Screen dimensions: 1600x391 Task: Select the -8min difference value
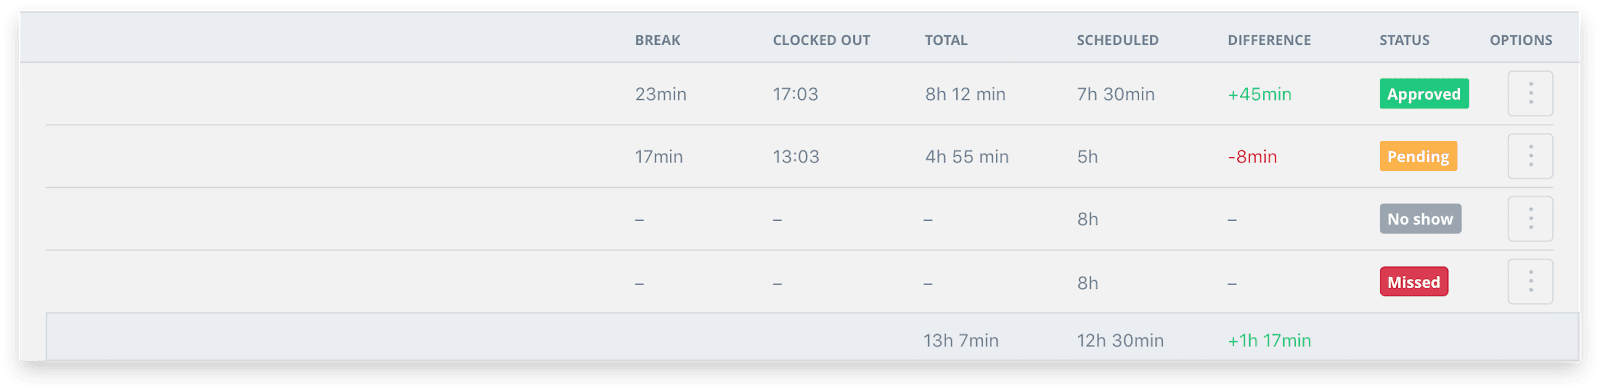(x=1253, y=156)
